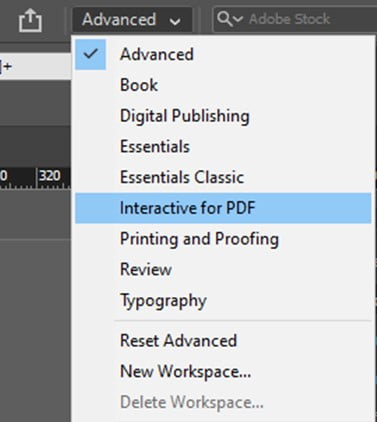Viewport: 377px width, 422px height.
Task: Click the Share export icon
Action: pyautogui.click(x=30, y=20)
